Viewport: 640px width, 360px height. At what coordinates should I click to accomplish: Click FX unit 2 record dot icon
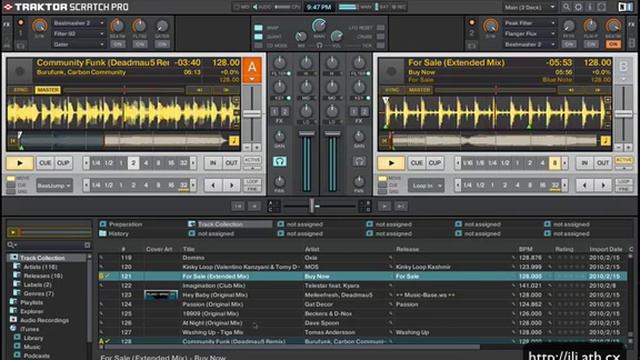[x=472, y=22]
